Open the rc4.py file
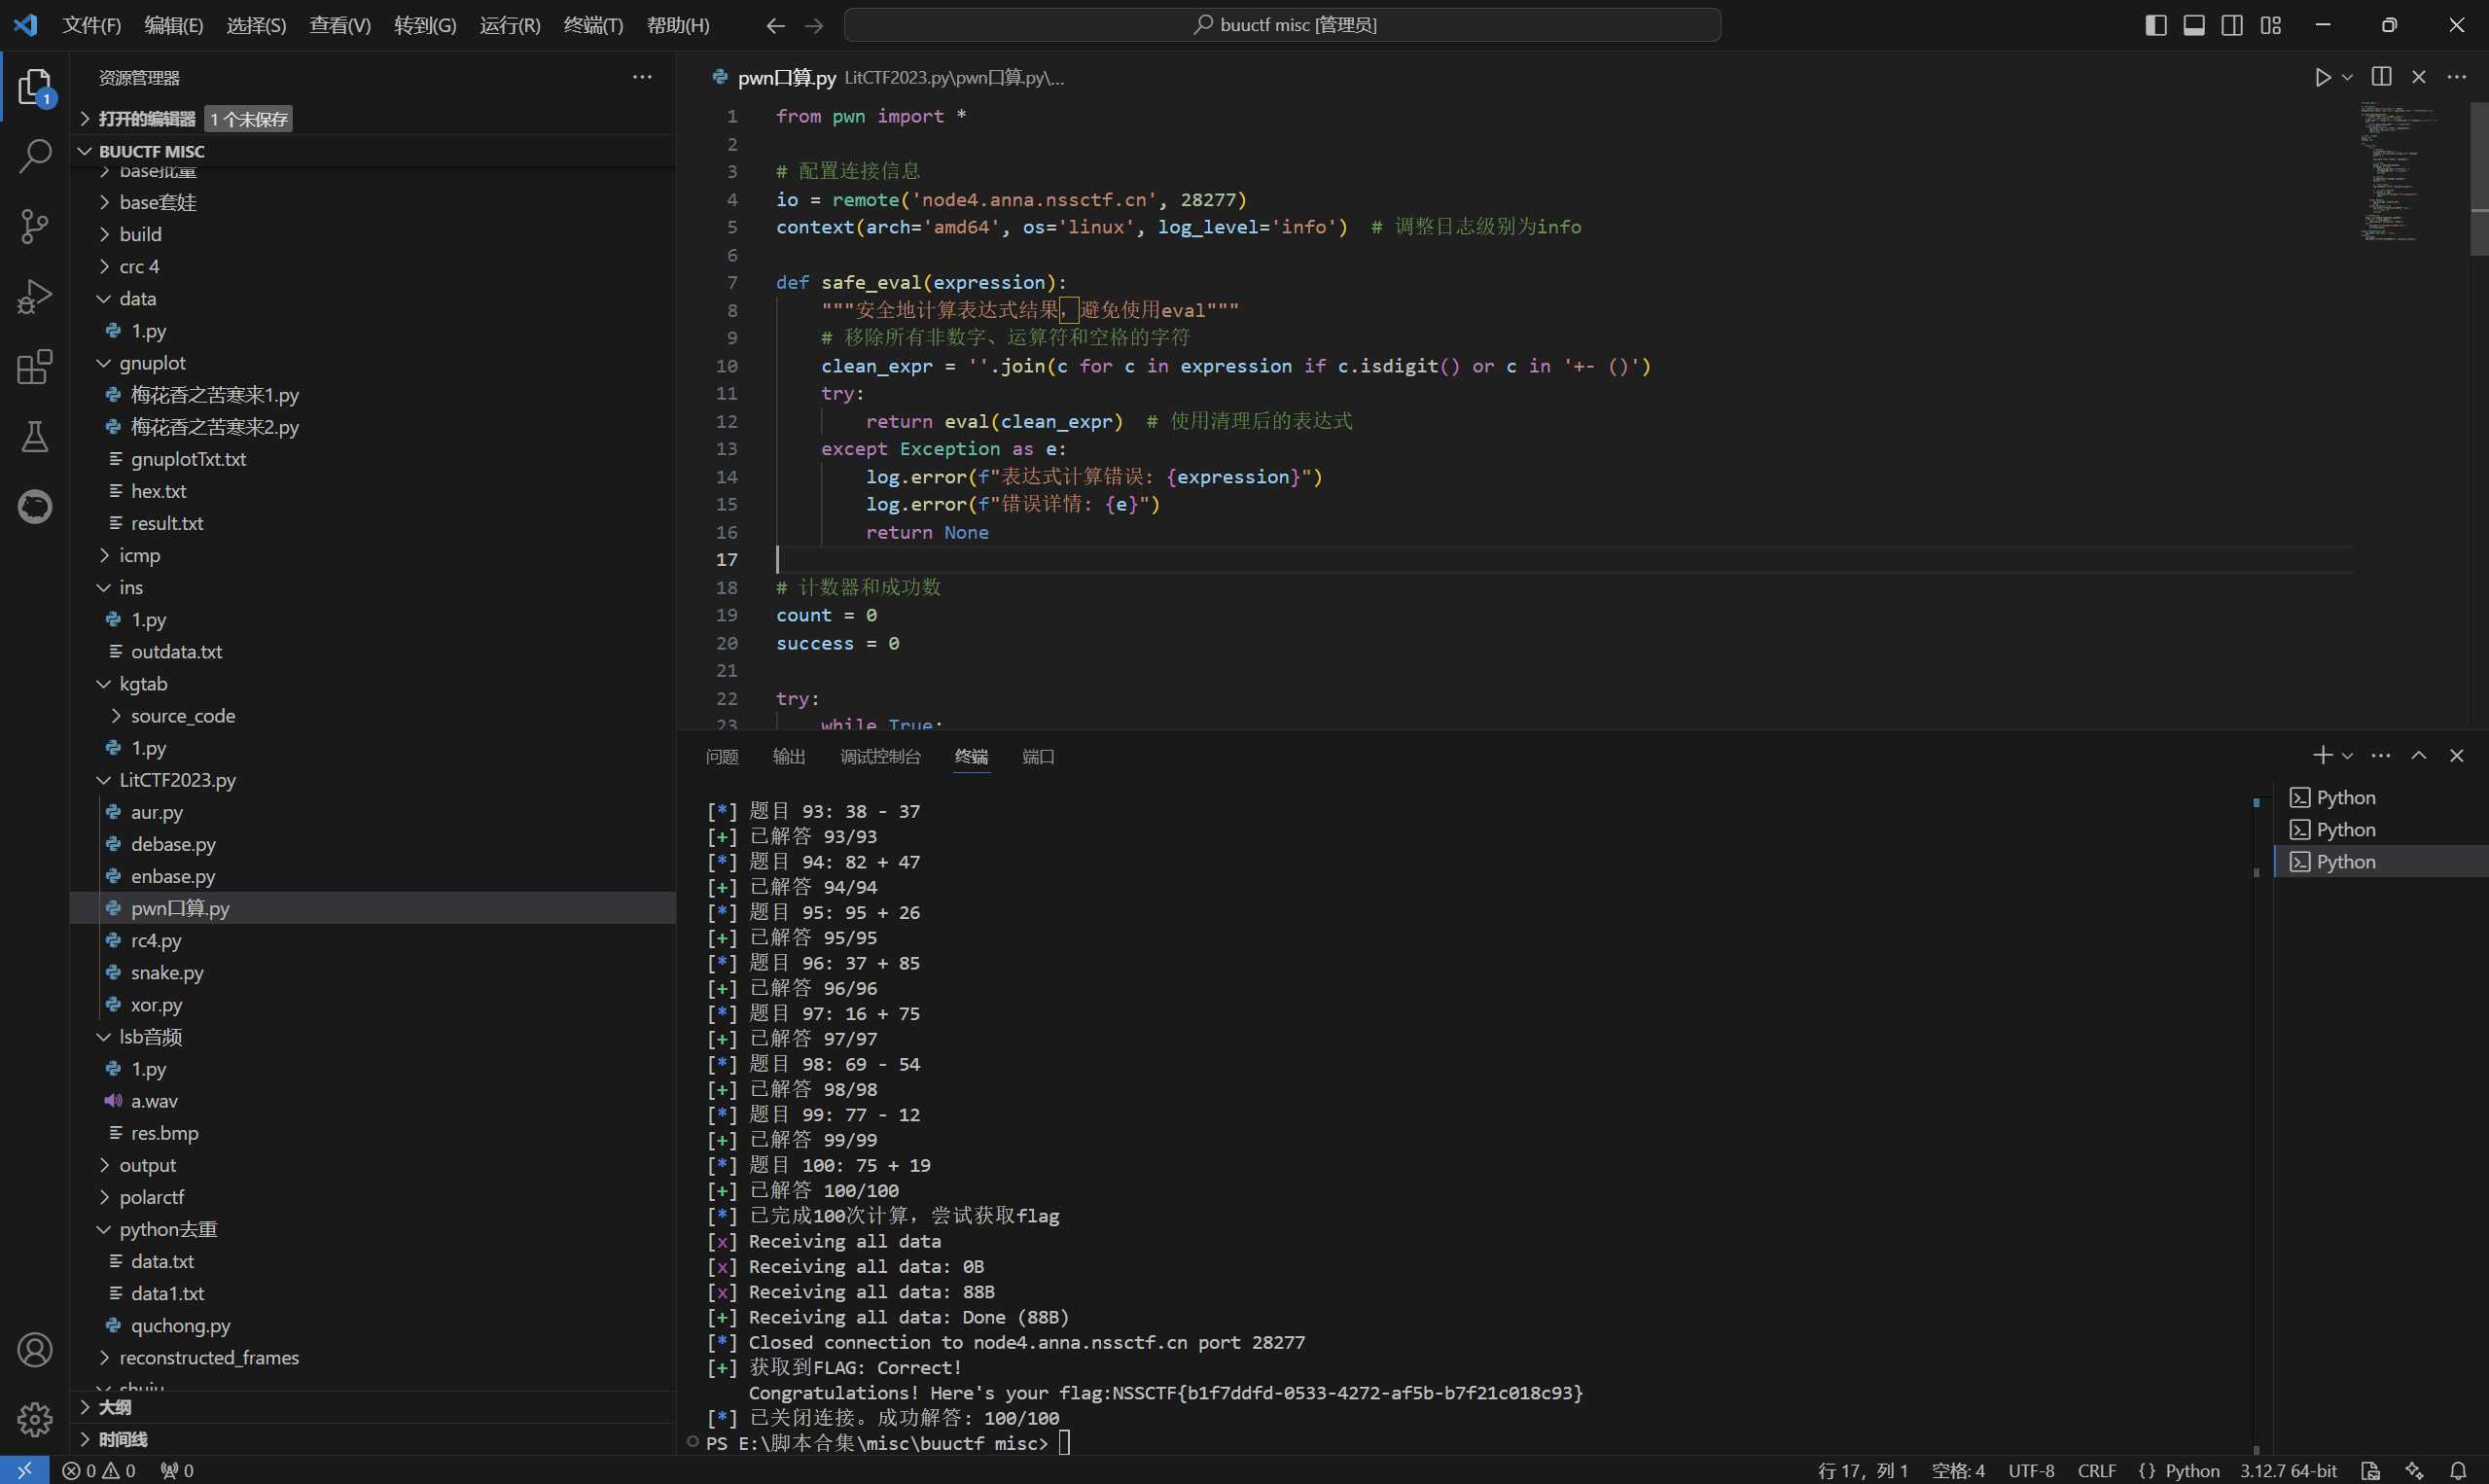 [373, 940]
